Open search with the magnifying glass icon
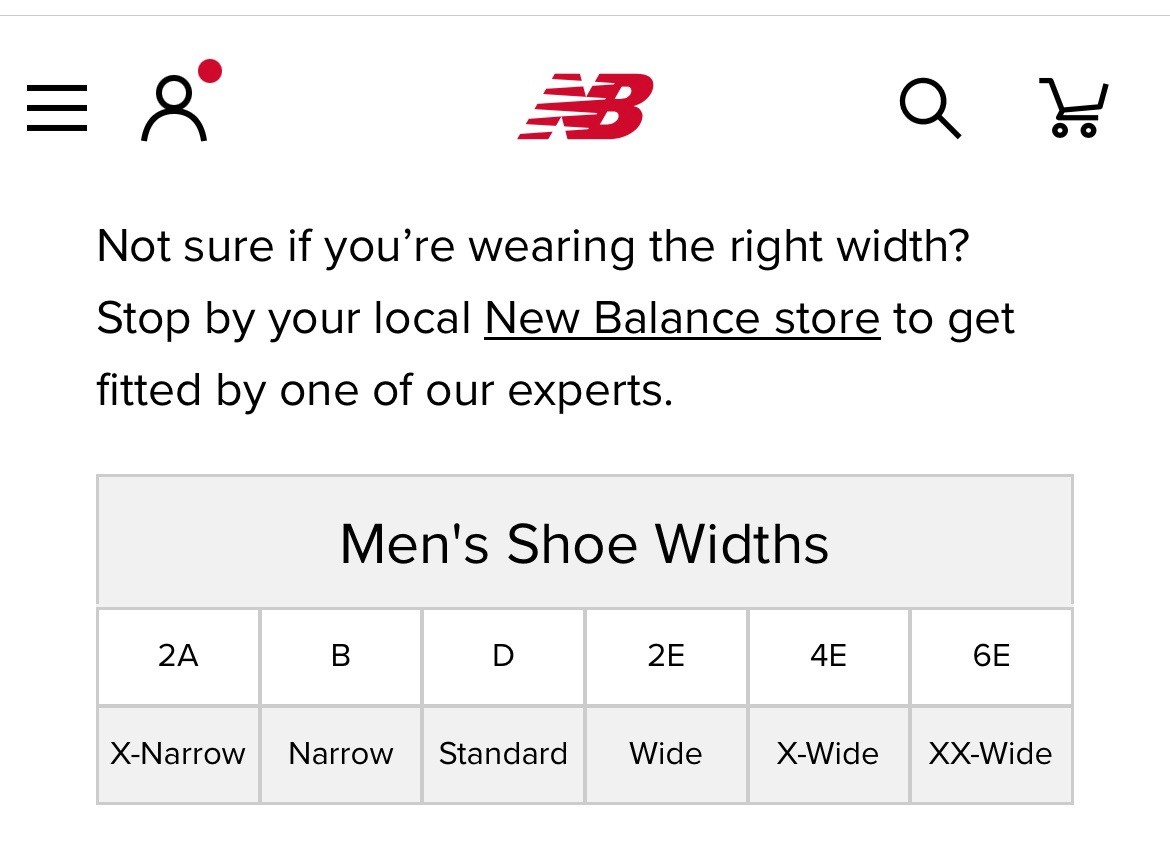The width and height of the screenshot is (1170, 861). [930, 108]
